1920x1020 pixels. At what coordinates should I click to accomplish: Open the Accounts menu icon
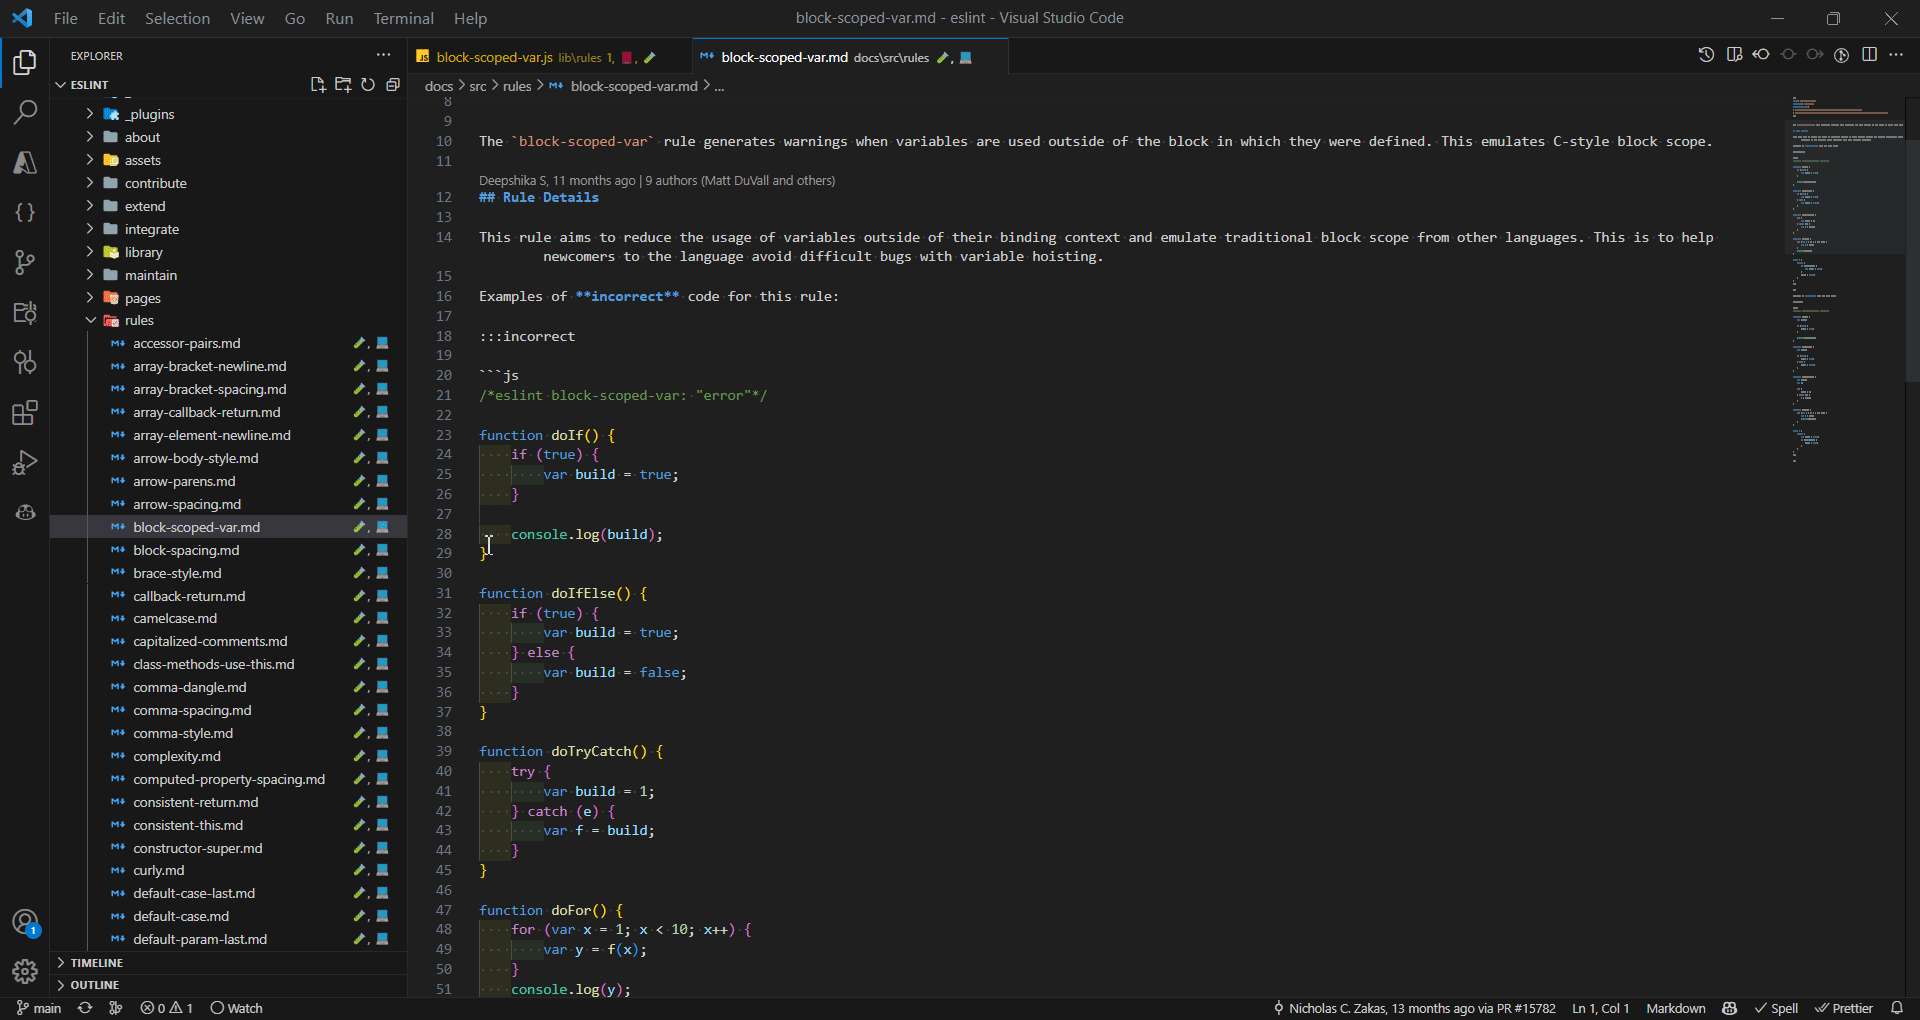tap(25, 922)
